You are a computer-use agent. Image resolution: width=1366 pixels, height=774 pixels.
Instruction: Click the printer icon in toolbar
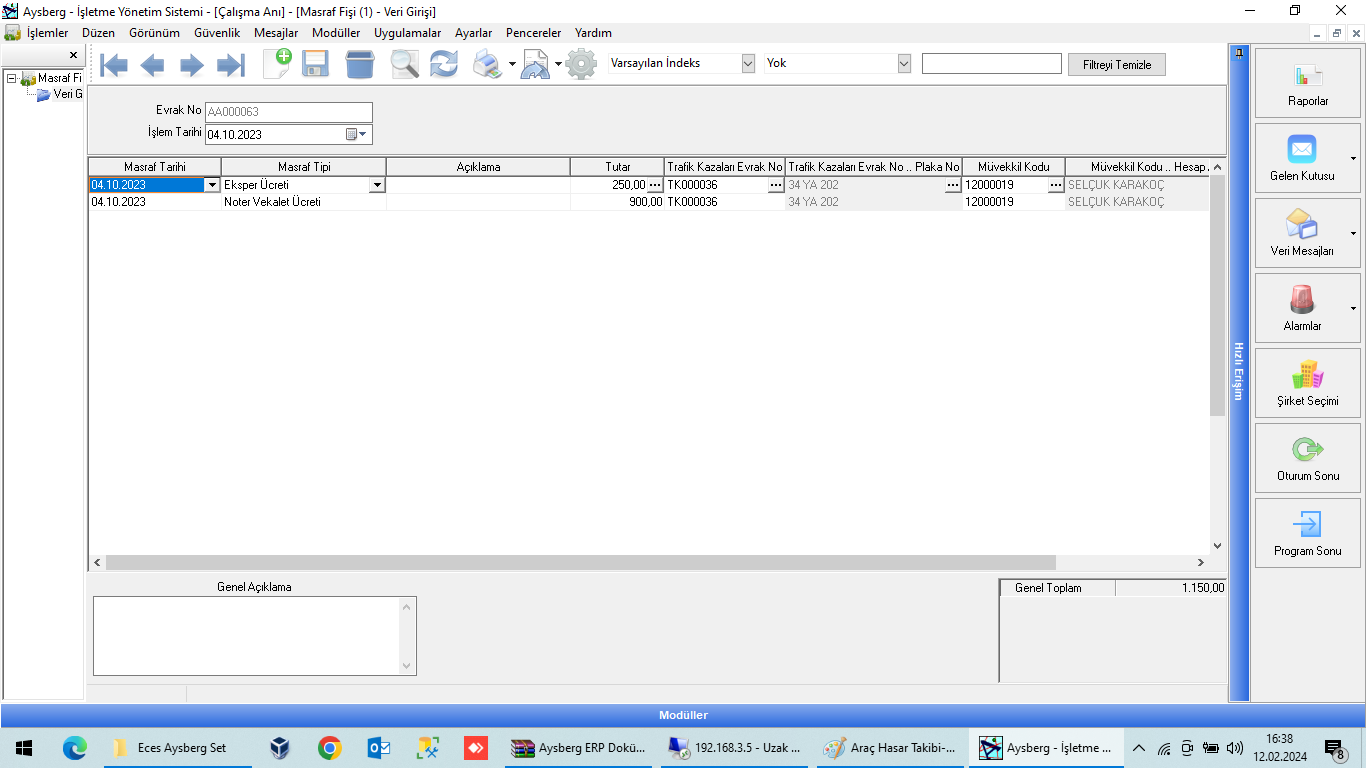point(487,65)
